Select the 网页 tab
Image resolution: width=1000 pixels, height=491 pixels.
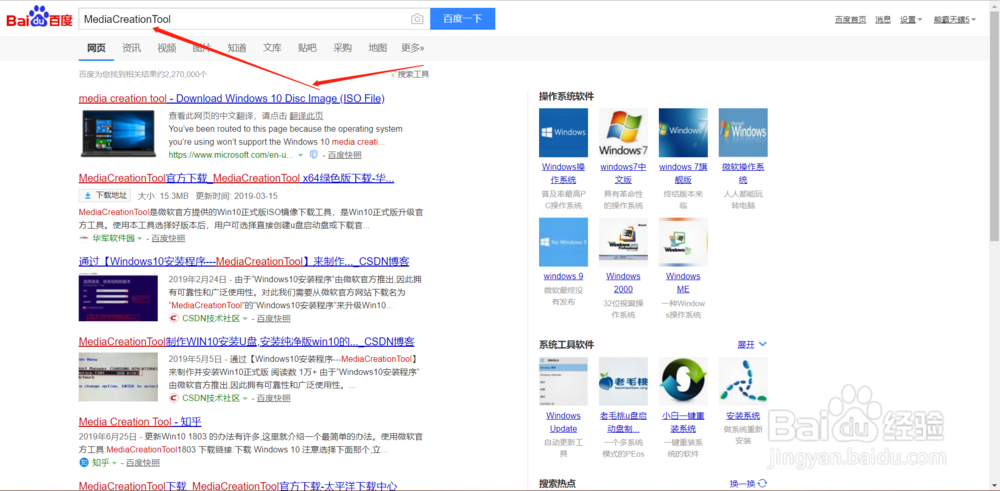tap(96, 48)
